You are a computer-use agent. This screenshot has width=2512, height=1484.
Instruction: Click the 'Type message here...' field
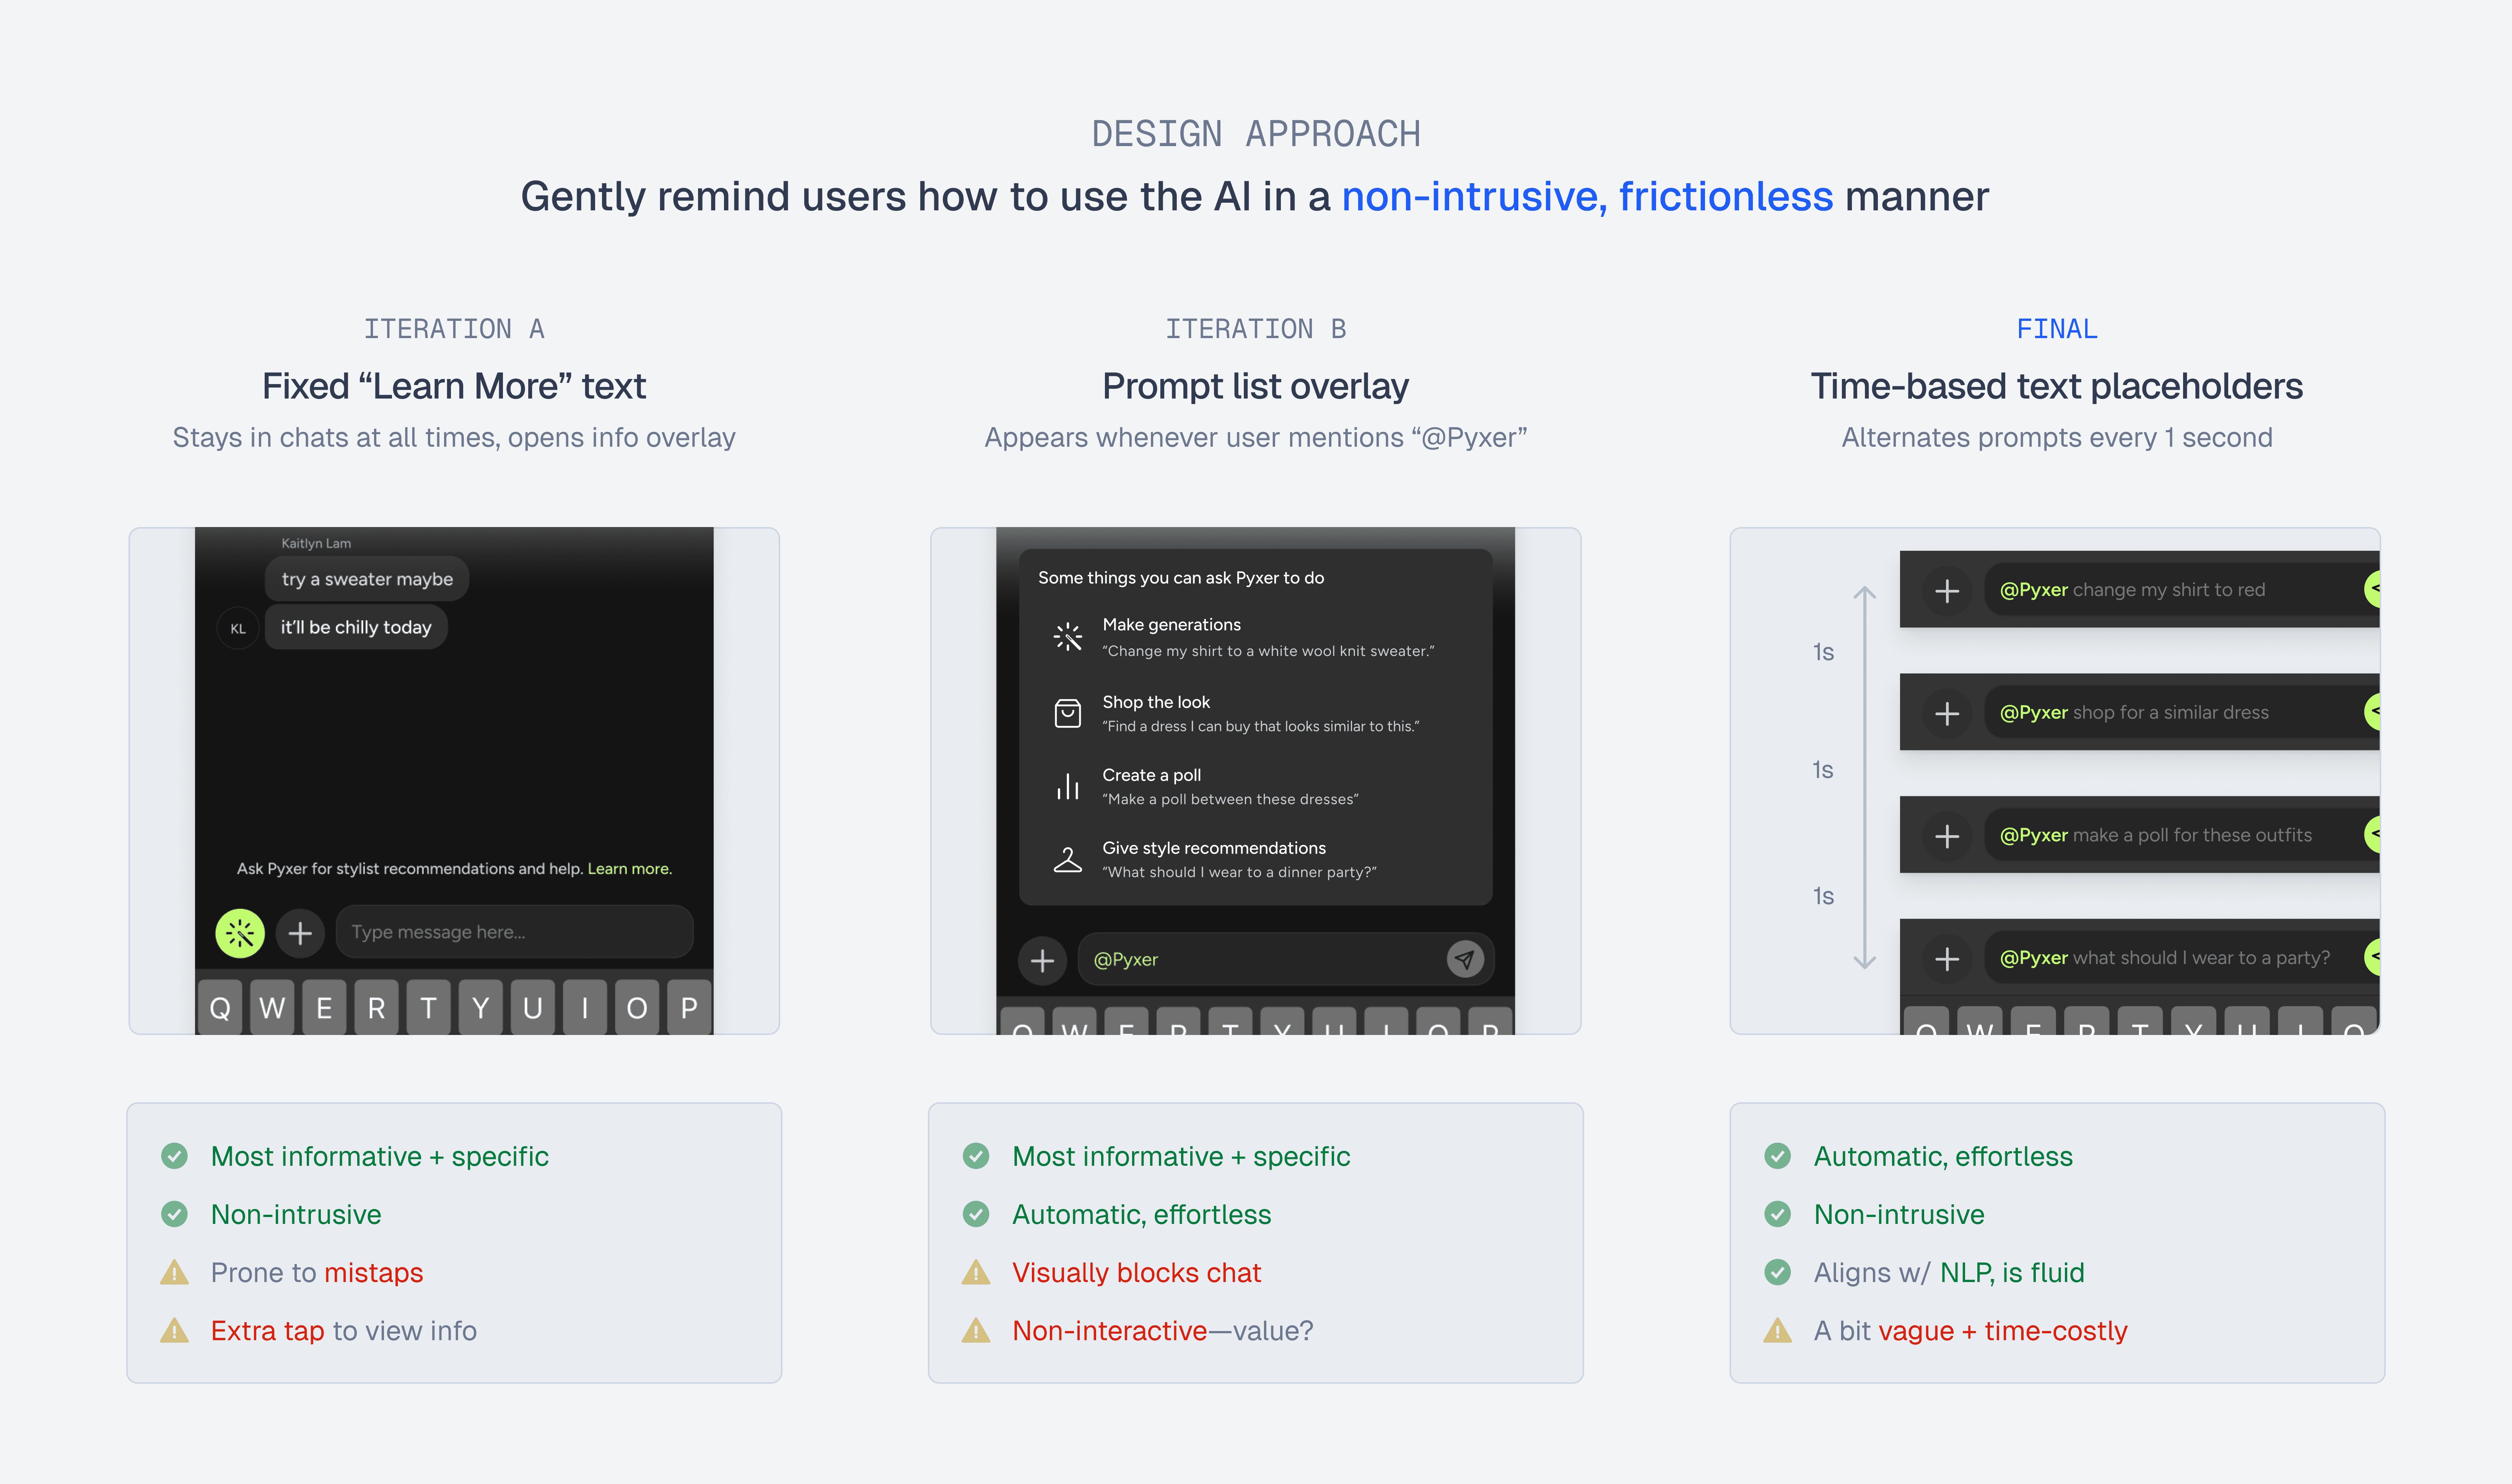(514, 932)
